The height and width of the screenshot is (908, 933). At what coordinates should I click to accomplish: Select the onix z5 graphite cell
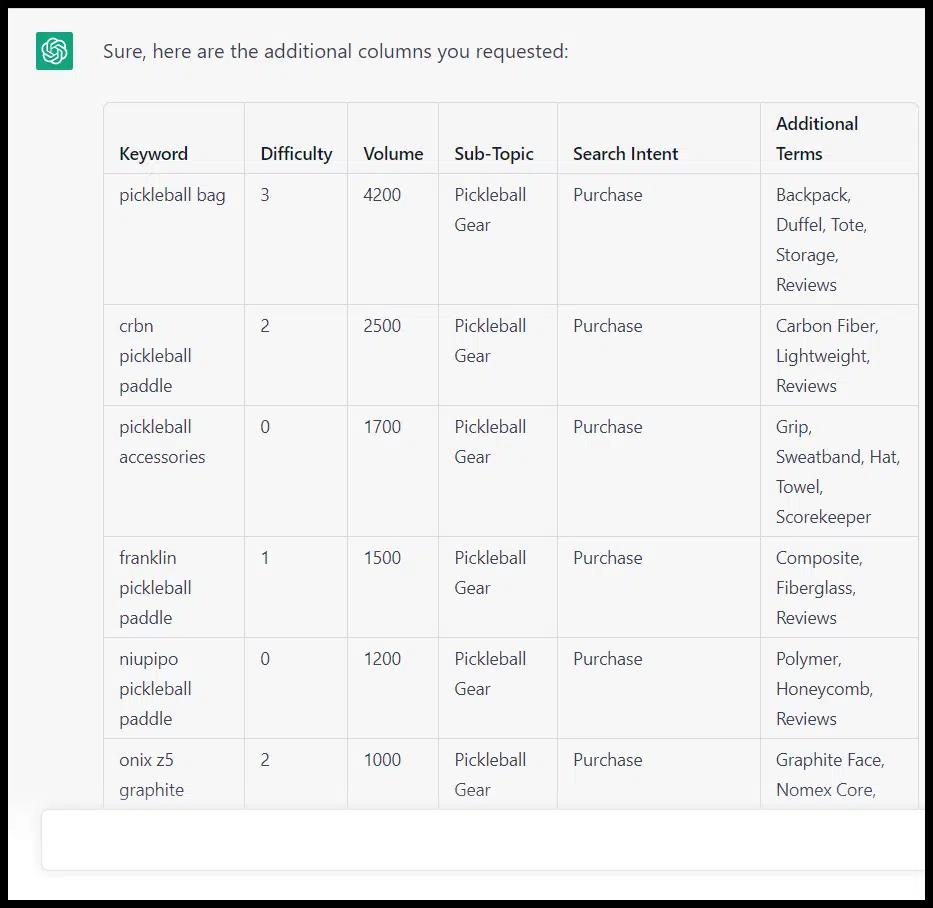coord(151,775)
